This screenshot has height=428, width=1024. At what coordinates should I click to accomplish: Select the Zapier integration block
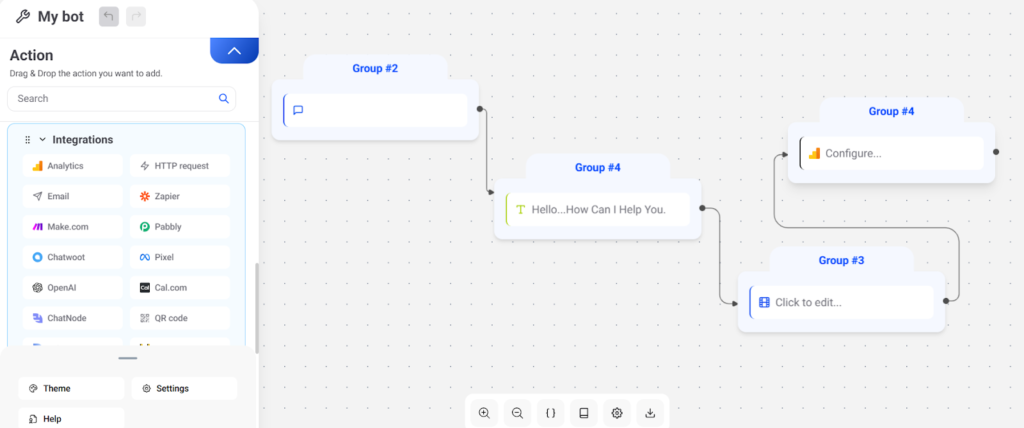coord(180,196)
